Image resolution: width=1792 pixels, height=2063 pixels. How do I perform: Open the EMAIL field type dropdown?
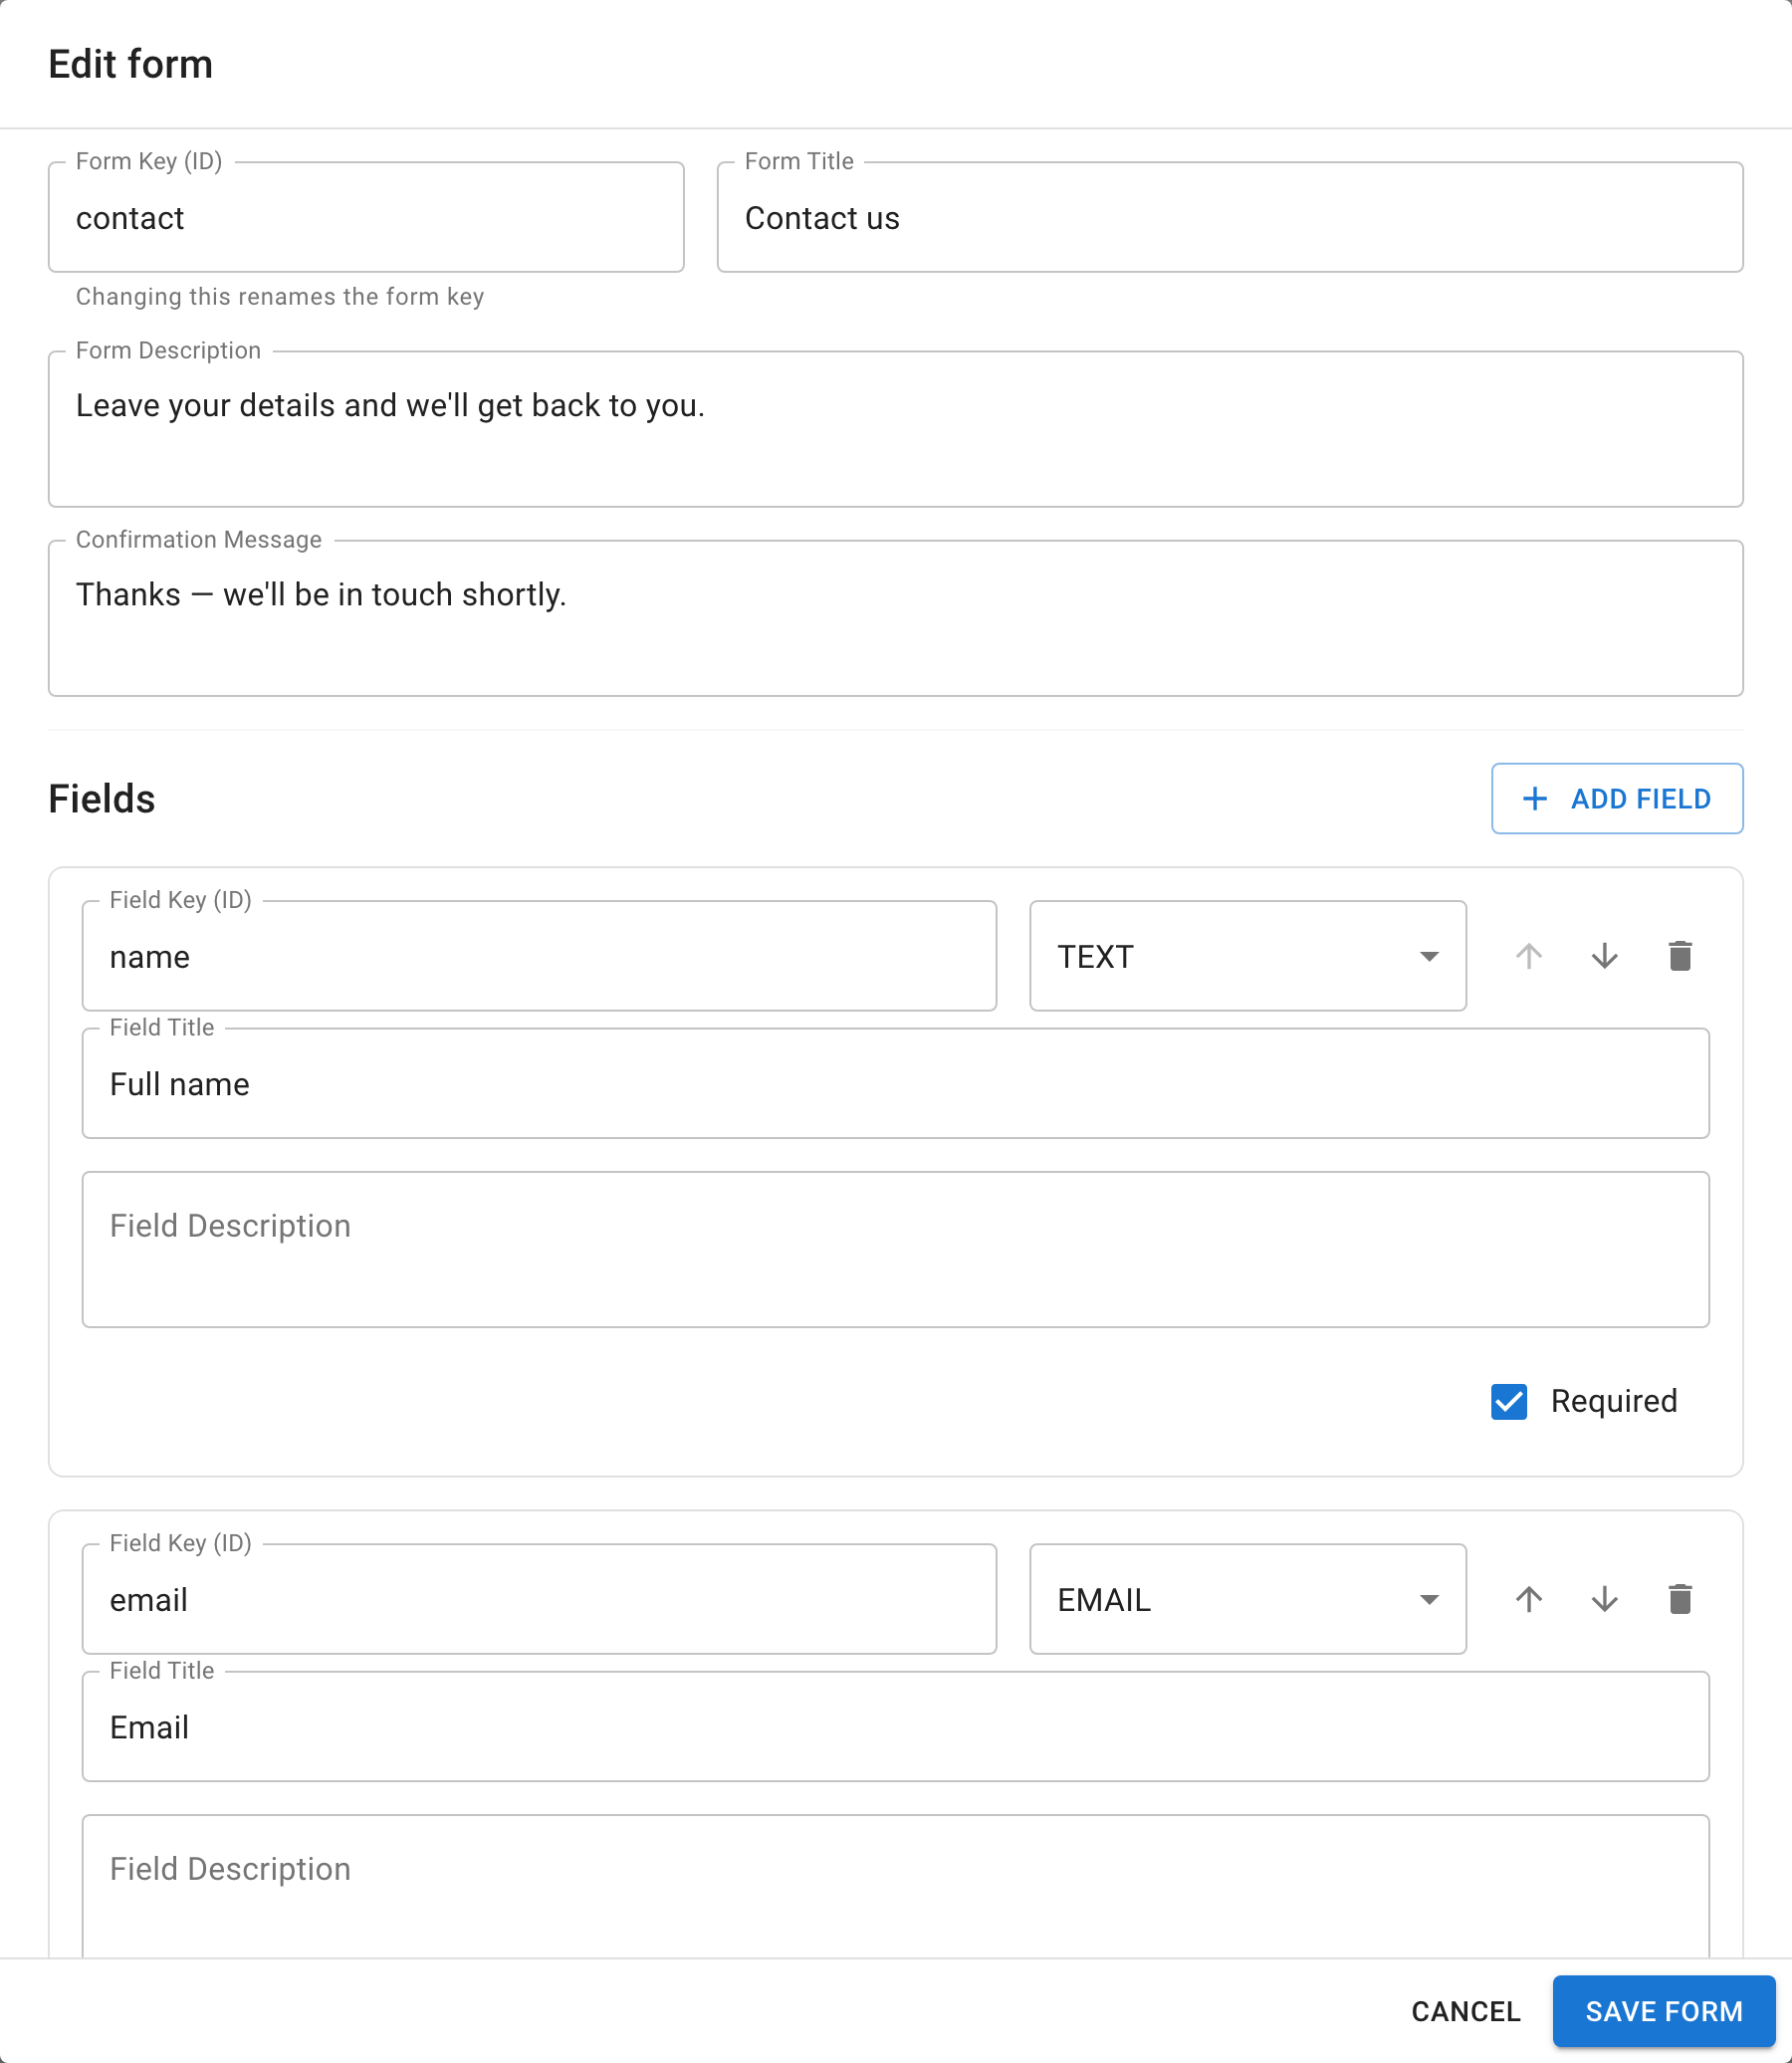1248,1599
